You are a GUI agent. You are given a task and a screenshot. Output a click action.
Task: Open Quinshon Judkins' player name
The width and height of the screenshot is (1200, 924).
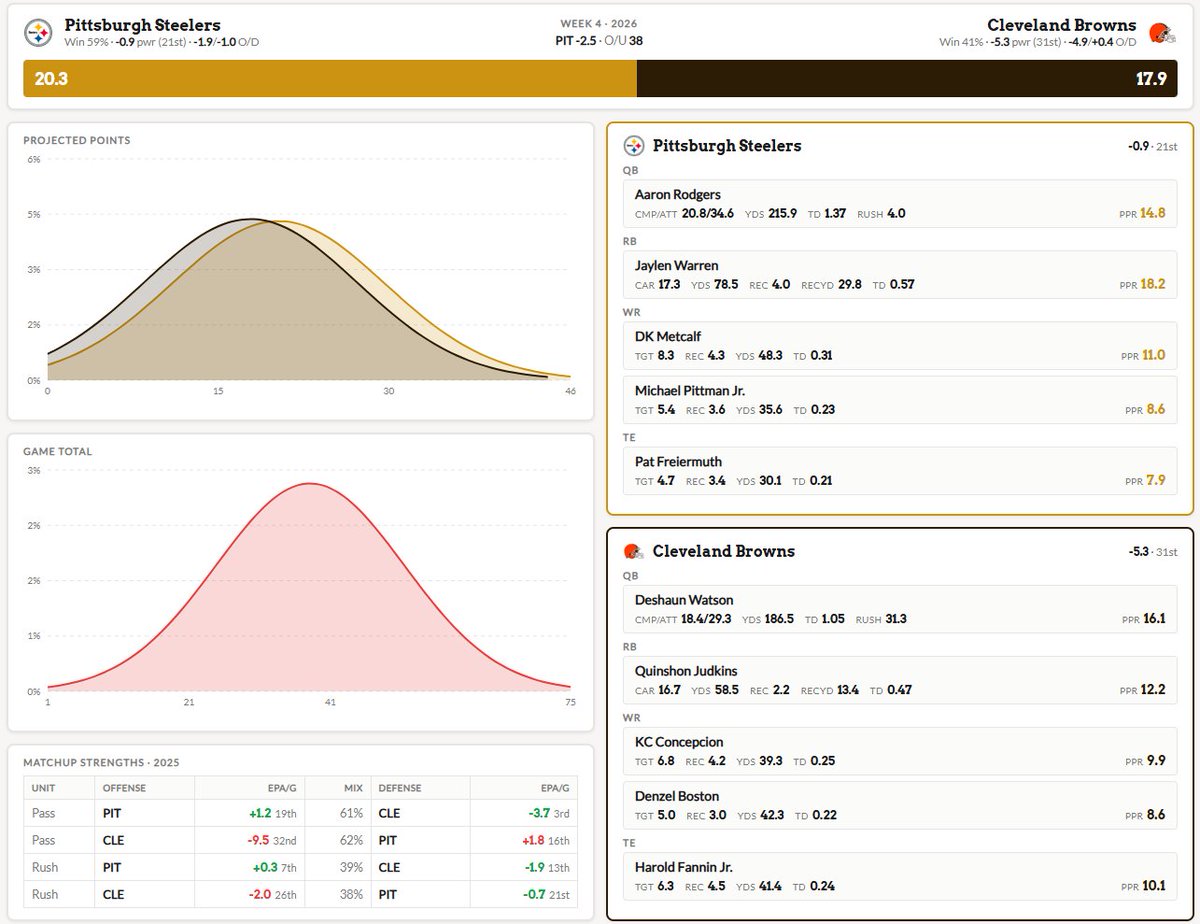(686, 671)
